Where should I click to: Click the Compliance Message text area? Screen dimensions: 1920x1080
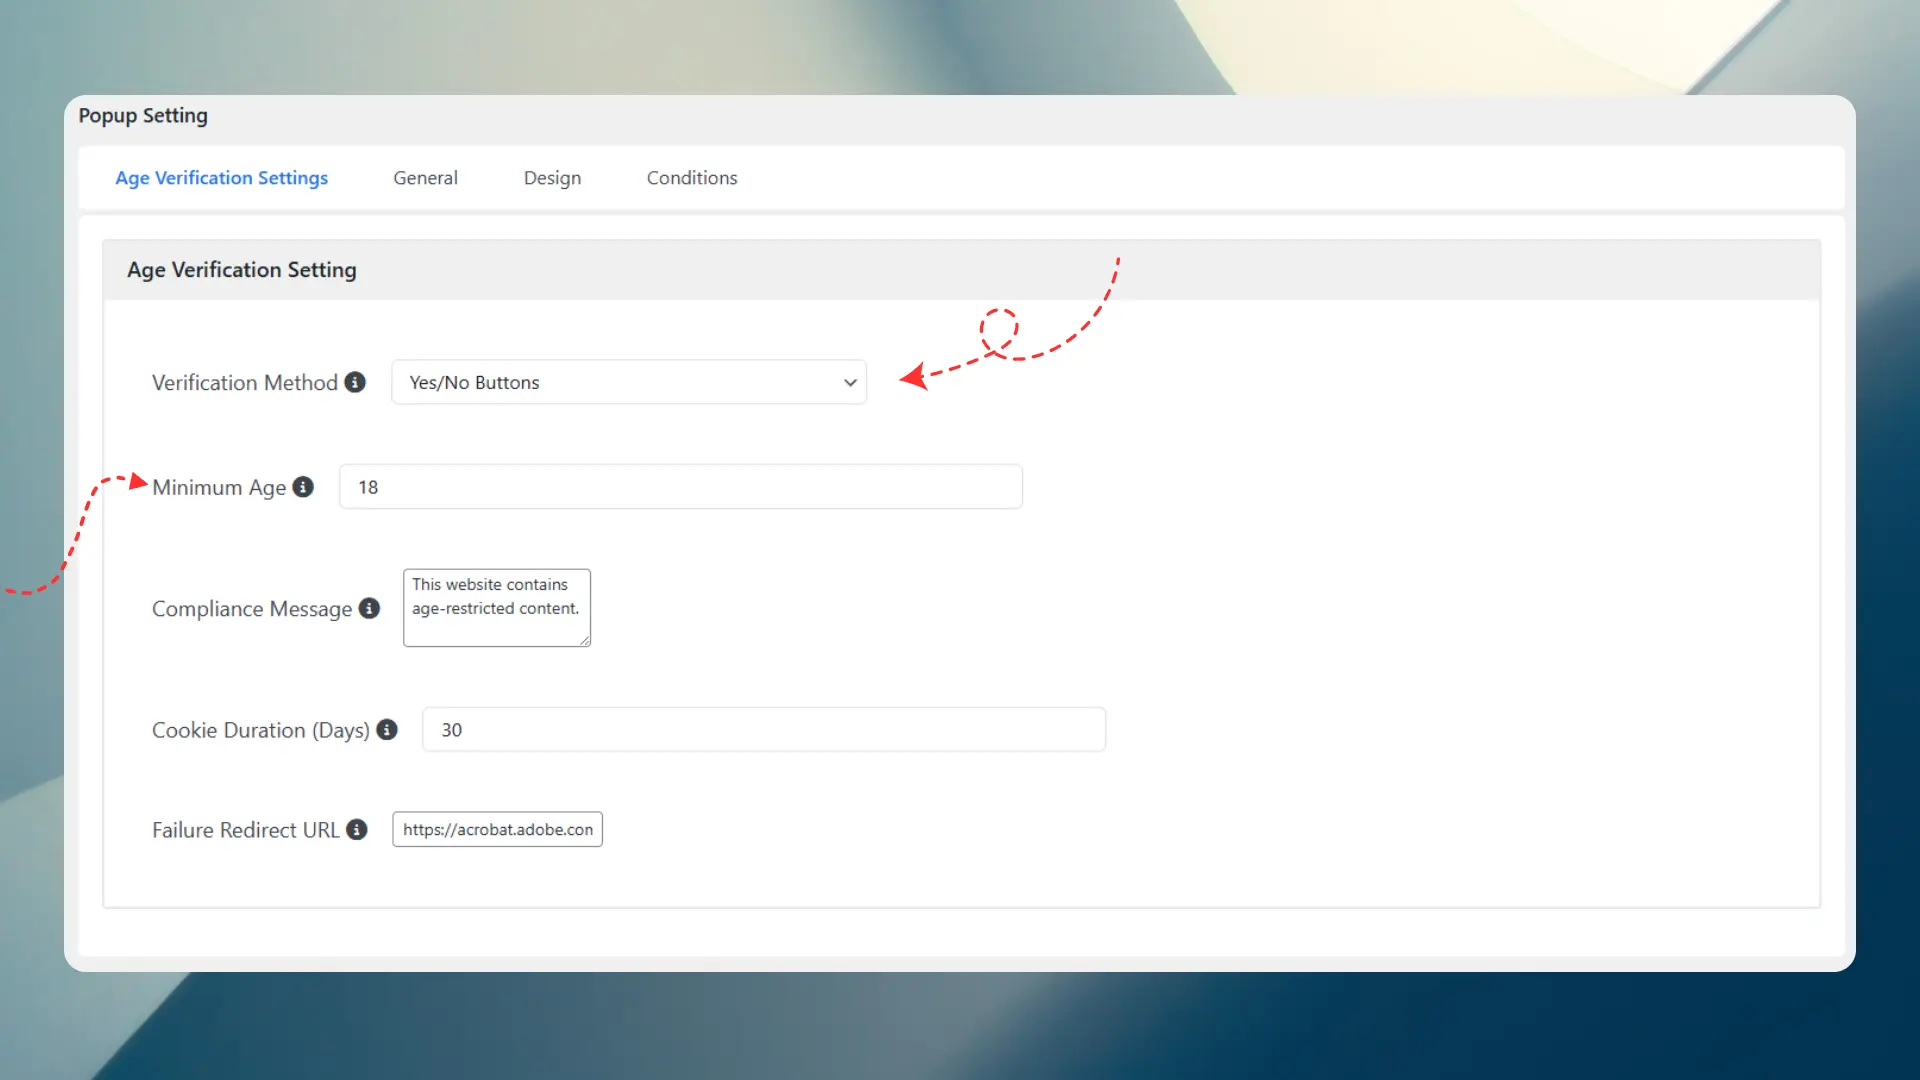pos(496,607)
